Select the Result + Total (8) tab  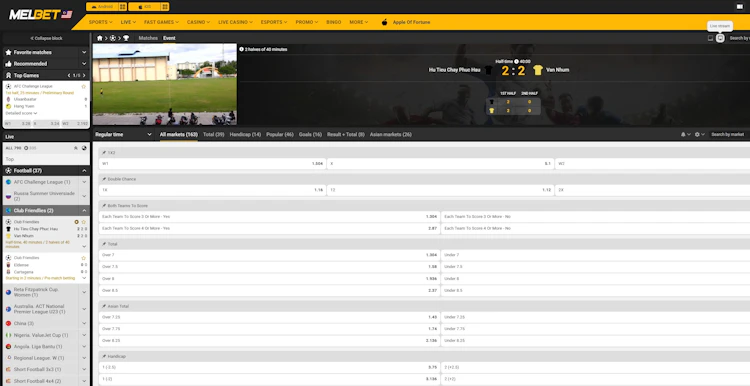click(x=345, y=134)
